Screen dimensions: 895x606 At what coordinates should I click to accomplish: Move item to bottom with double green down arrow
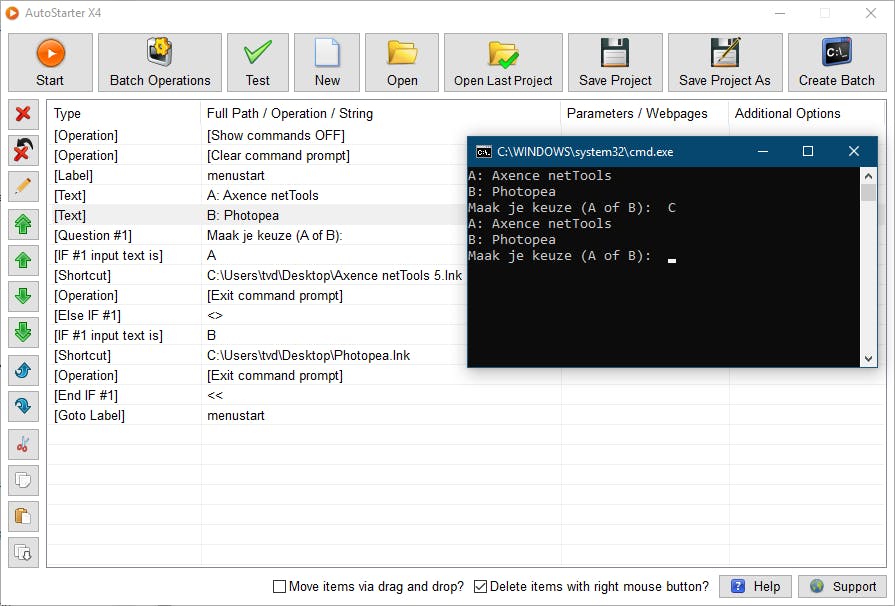tap(23, 332)
